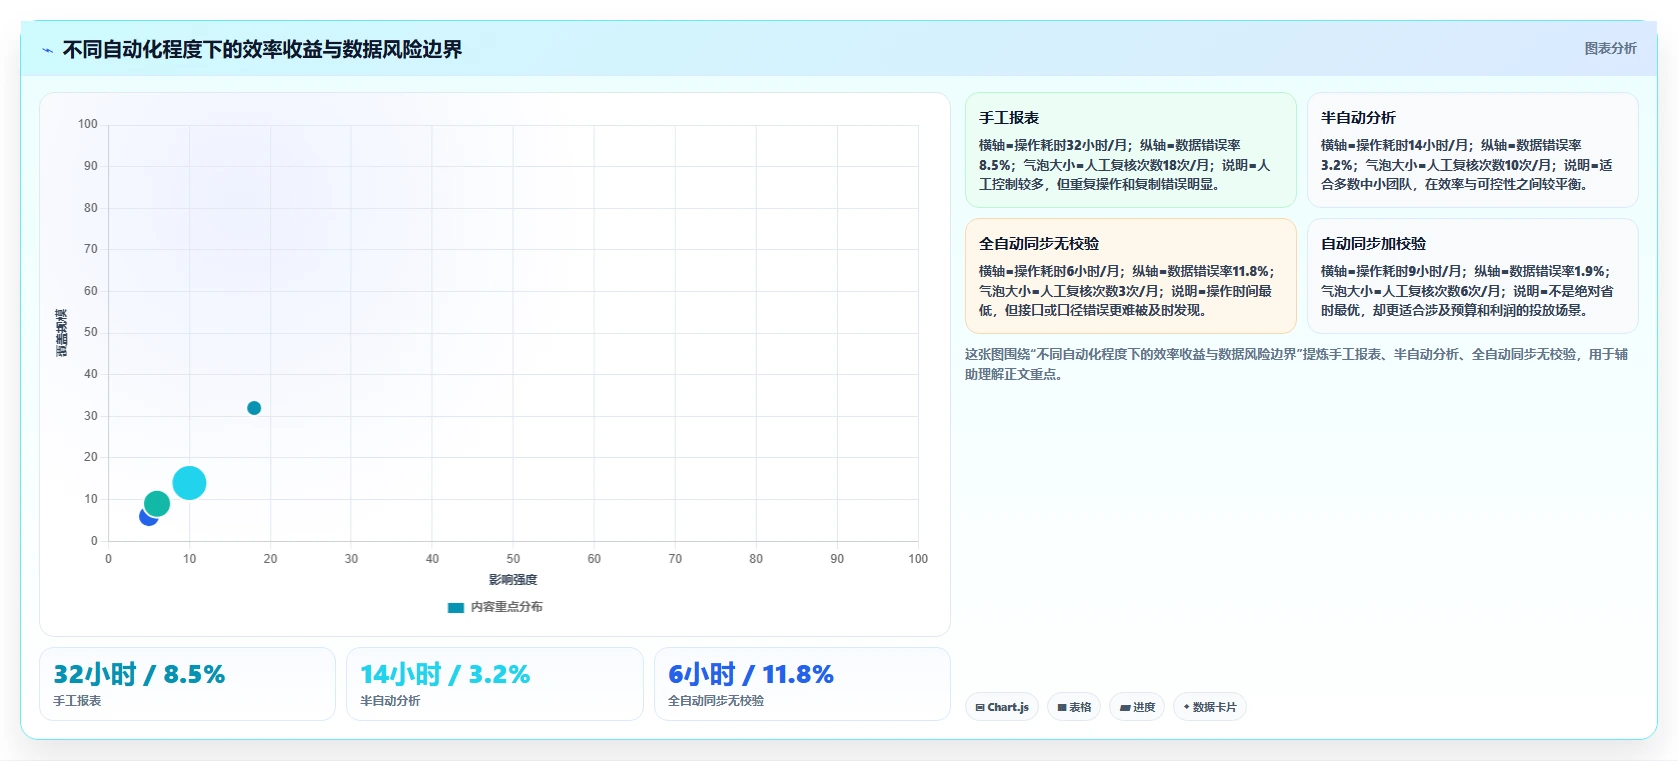
Task: Click the 6小时 / 11.8% stat card
Action: [802, 684]
